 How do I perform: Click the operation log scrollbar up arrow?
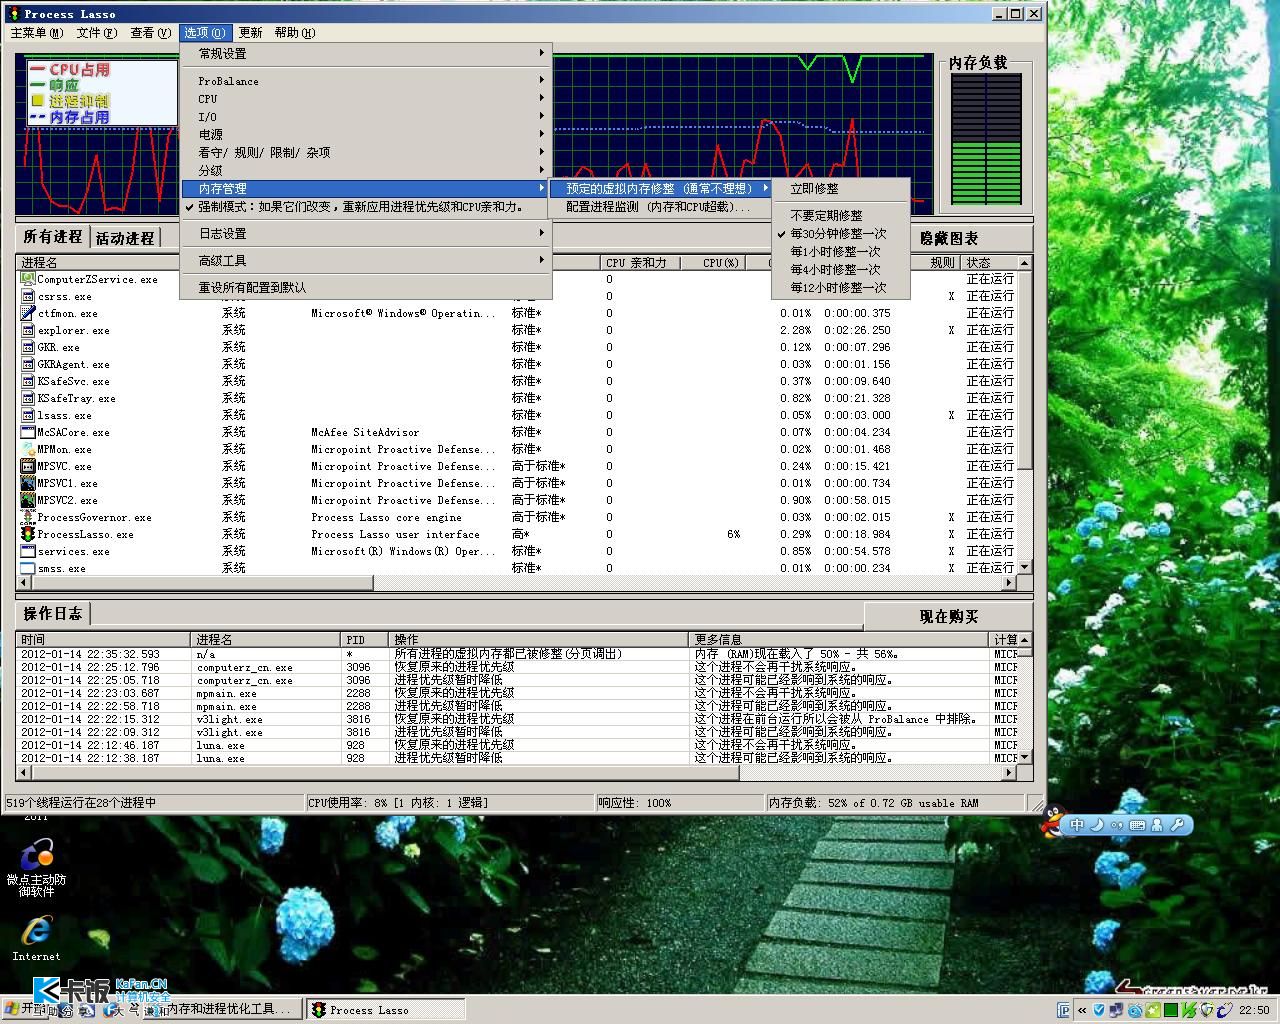pyautogui.click(x=1024, y=639)
